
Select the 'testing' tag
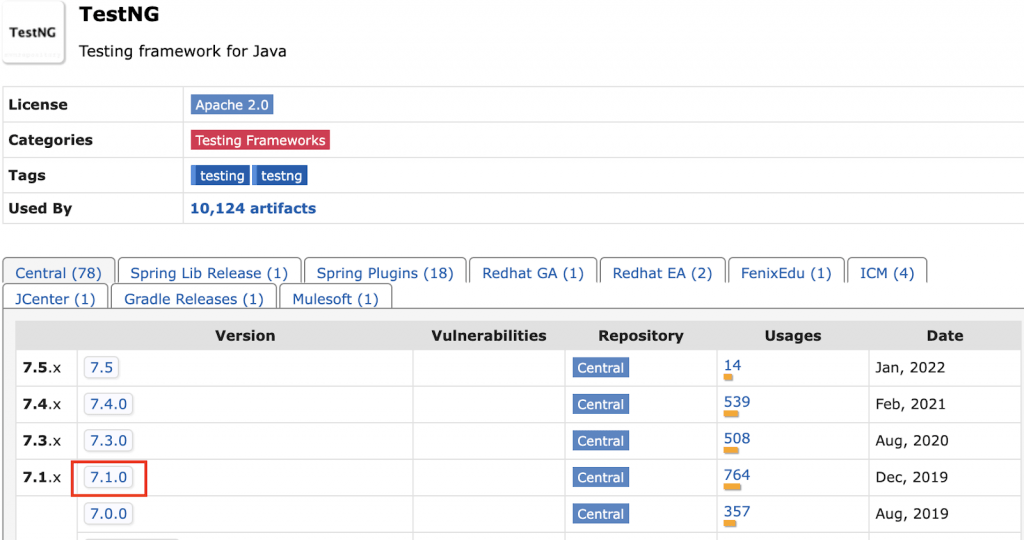(x=221, y=176)
